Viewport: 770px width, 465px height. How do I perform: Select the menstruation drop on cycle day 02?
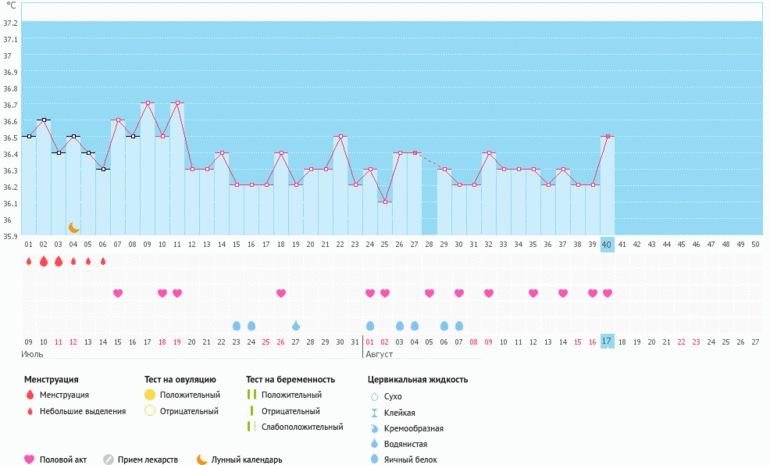click(43, 262)
